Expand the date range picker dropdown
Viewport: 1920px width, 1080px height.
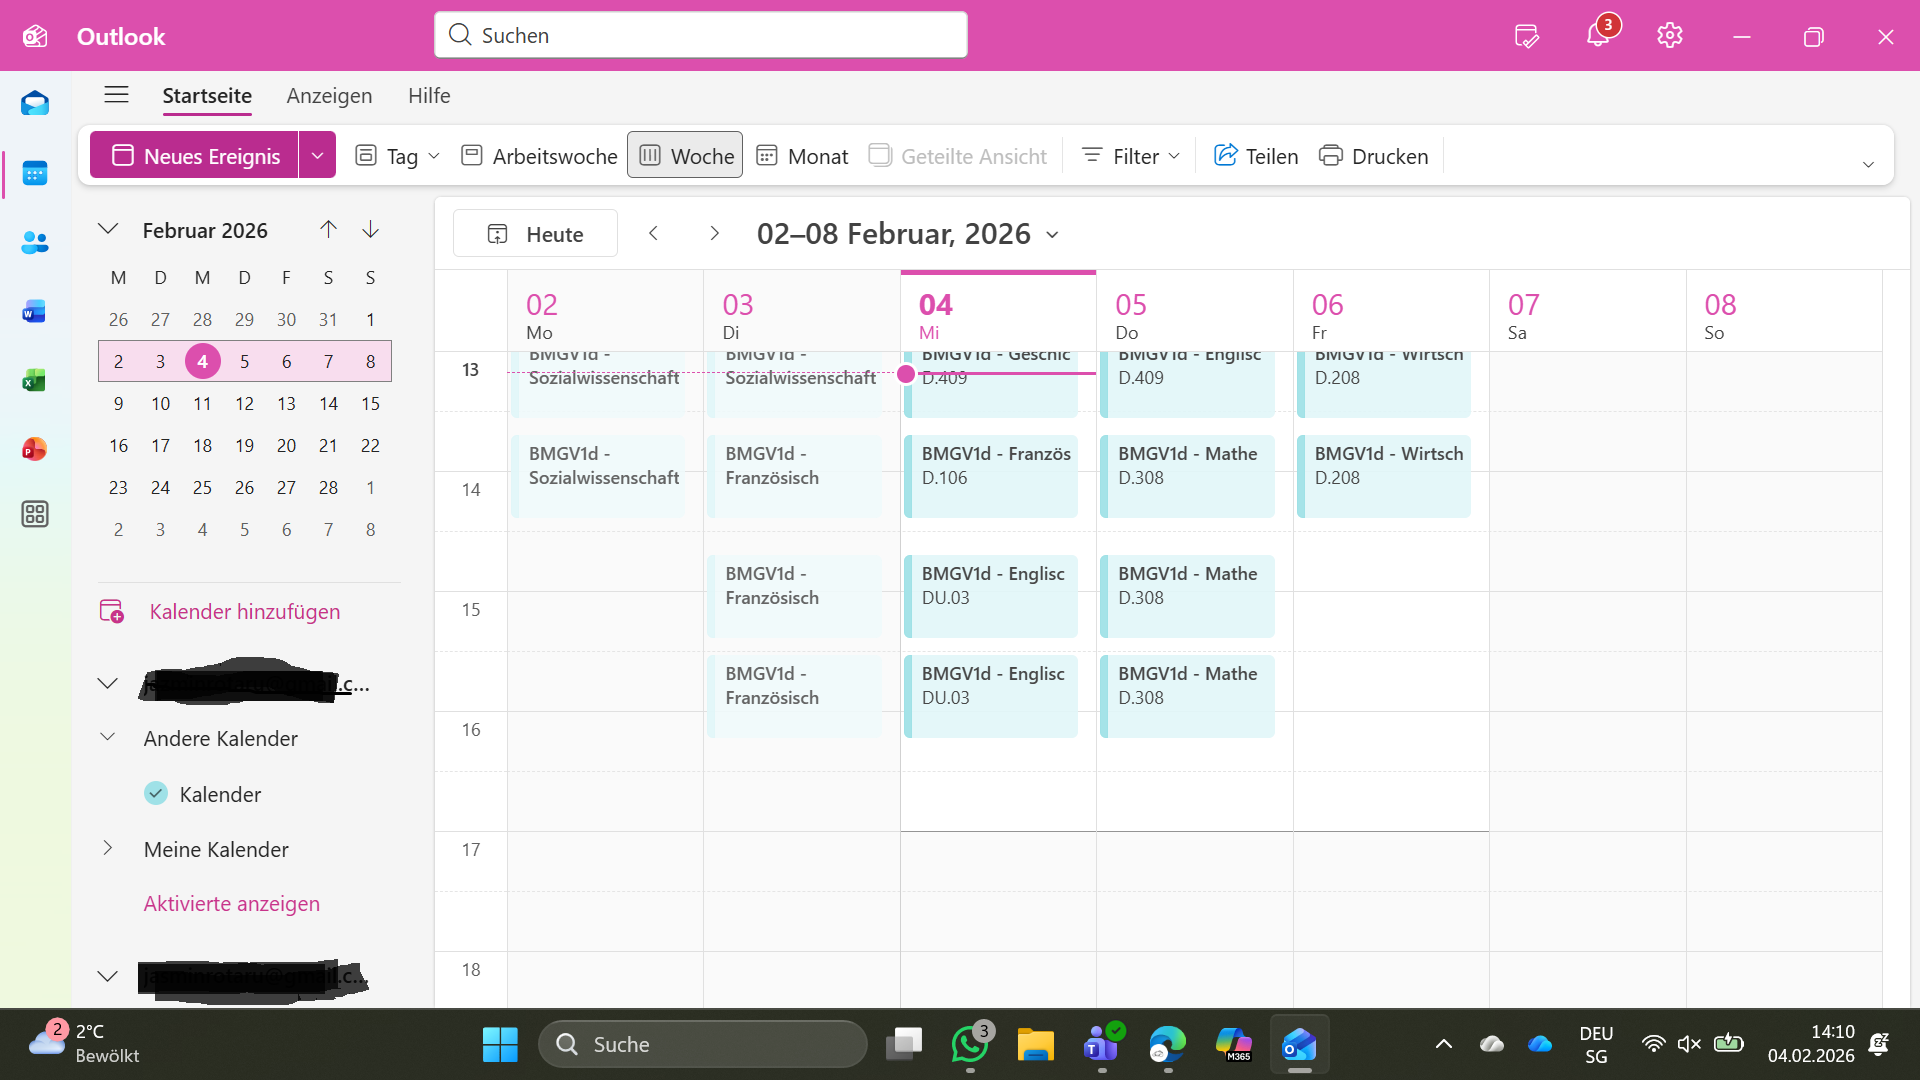1052,234
